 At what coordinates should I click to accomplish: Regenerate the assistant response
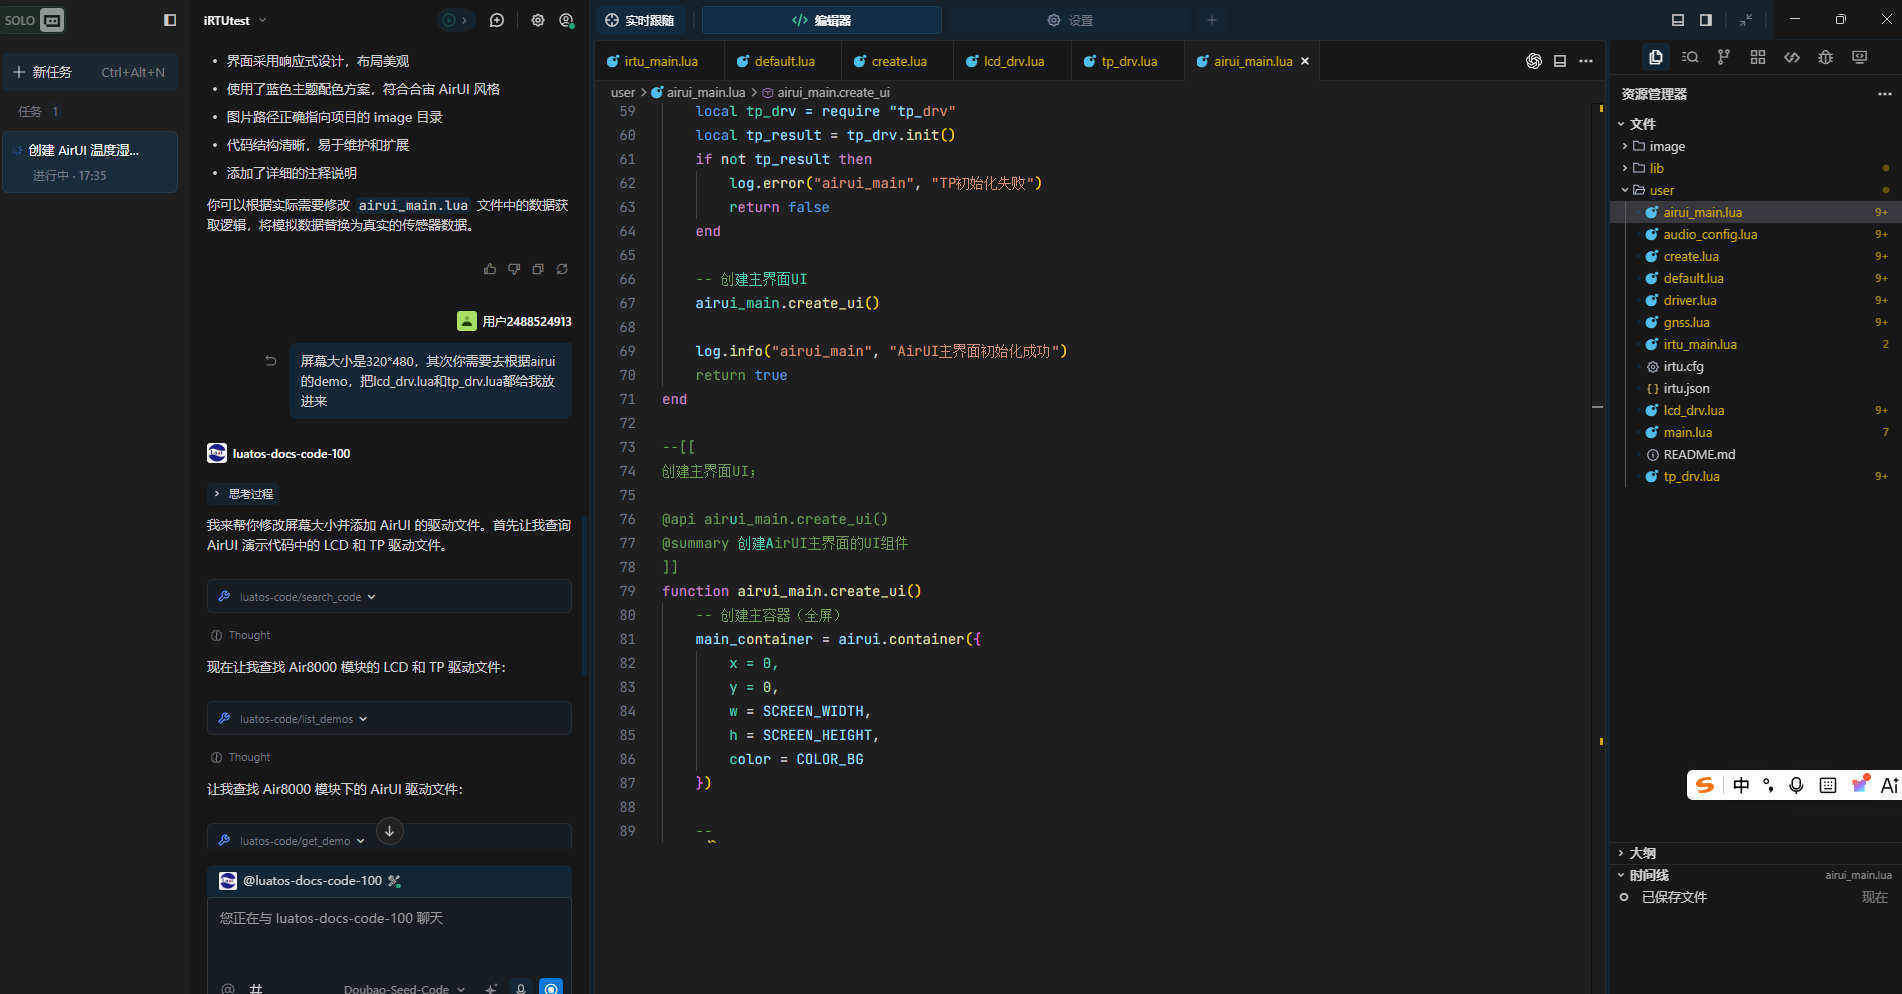point(562,269)
